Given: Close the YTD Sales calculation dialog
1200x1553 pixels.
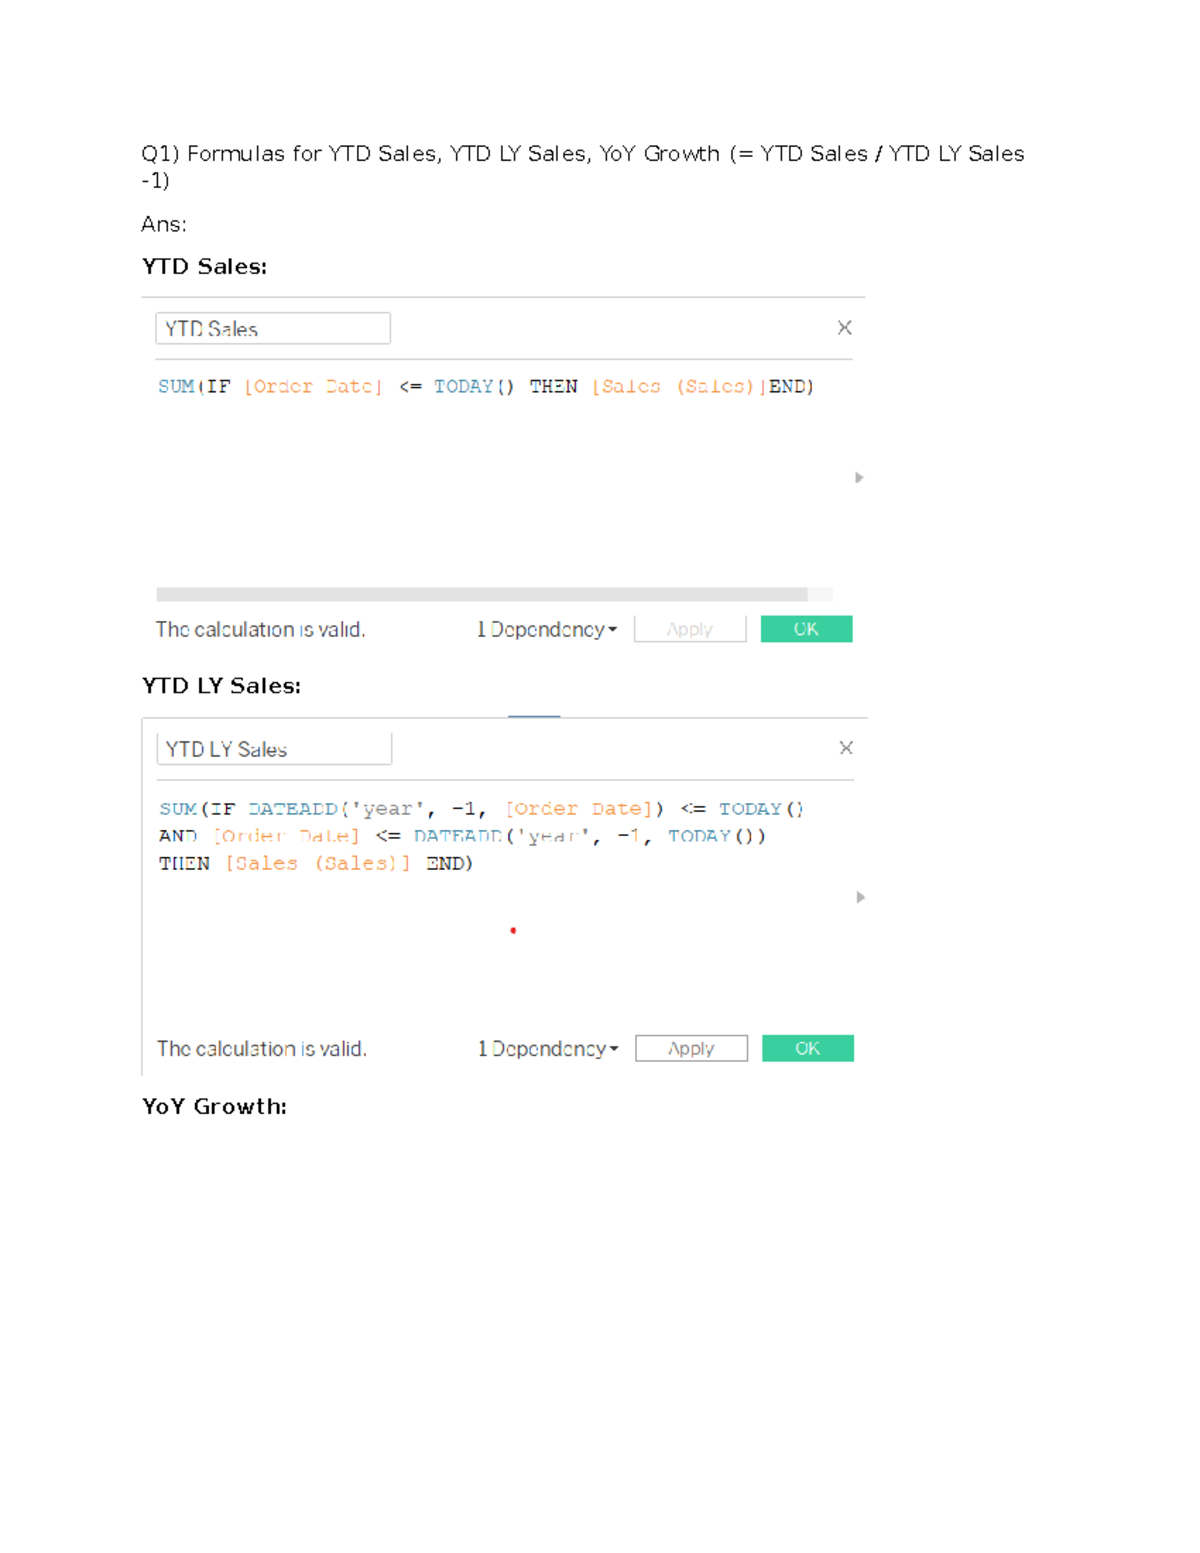Looking at the screenshot, I should (844, 328).
